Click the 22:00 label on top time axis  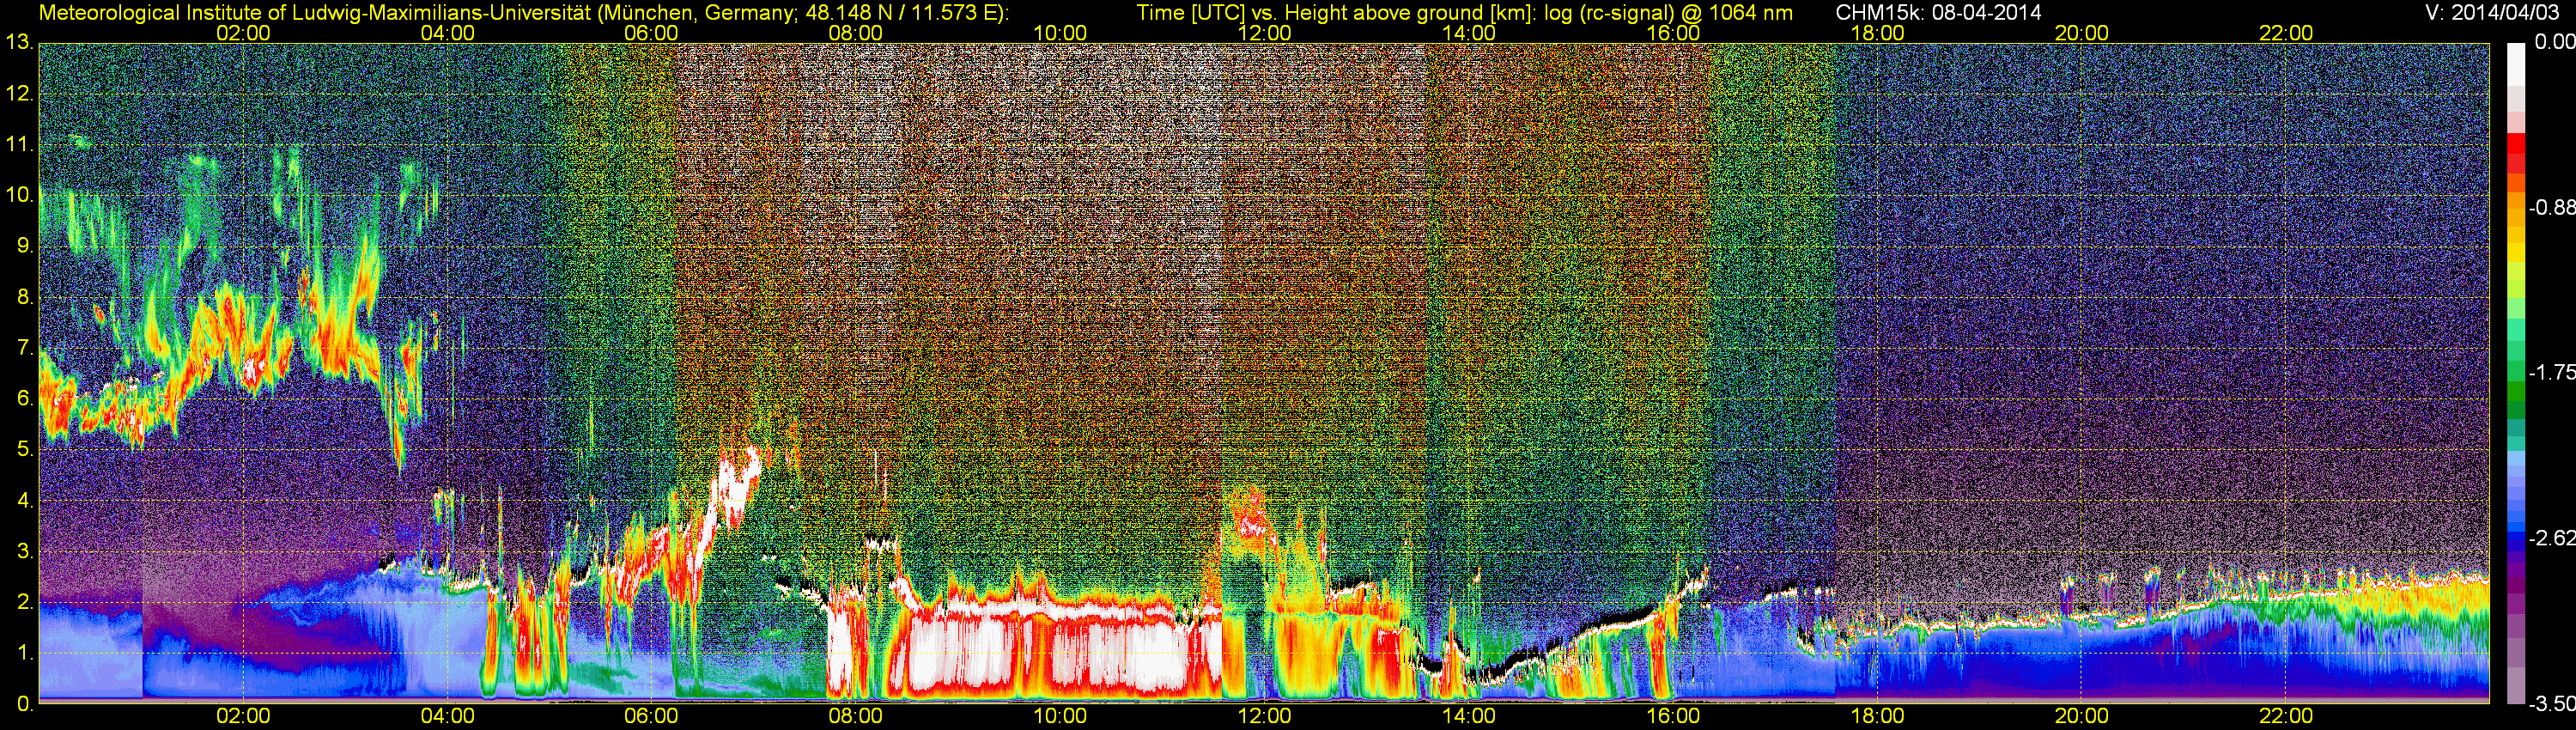(x=2285, y=33)
